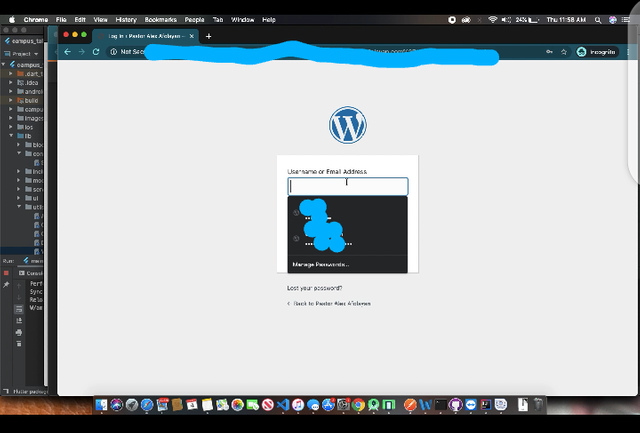Open Google Chrome from the Dock
640x433 pixels.
[x=358, y=405]
